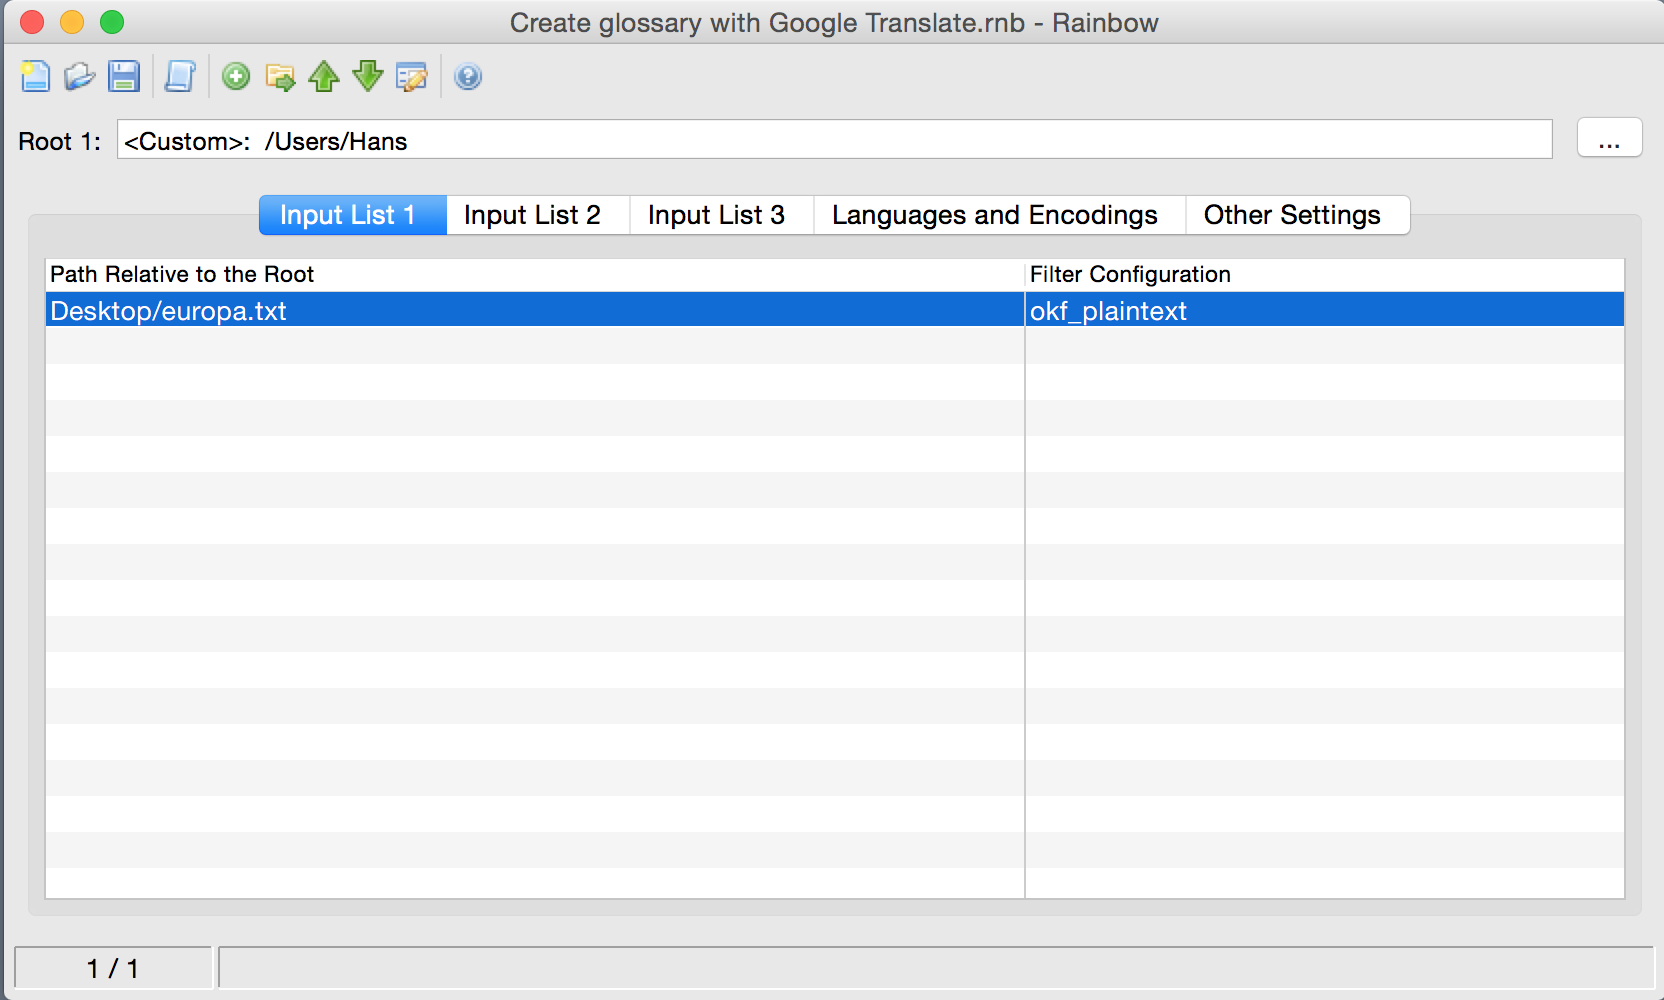Switch to the Input List 2 tab
Viewport: 1664px width, 1000px height.
tap(532, 215)
